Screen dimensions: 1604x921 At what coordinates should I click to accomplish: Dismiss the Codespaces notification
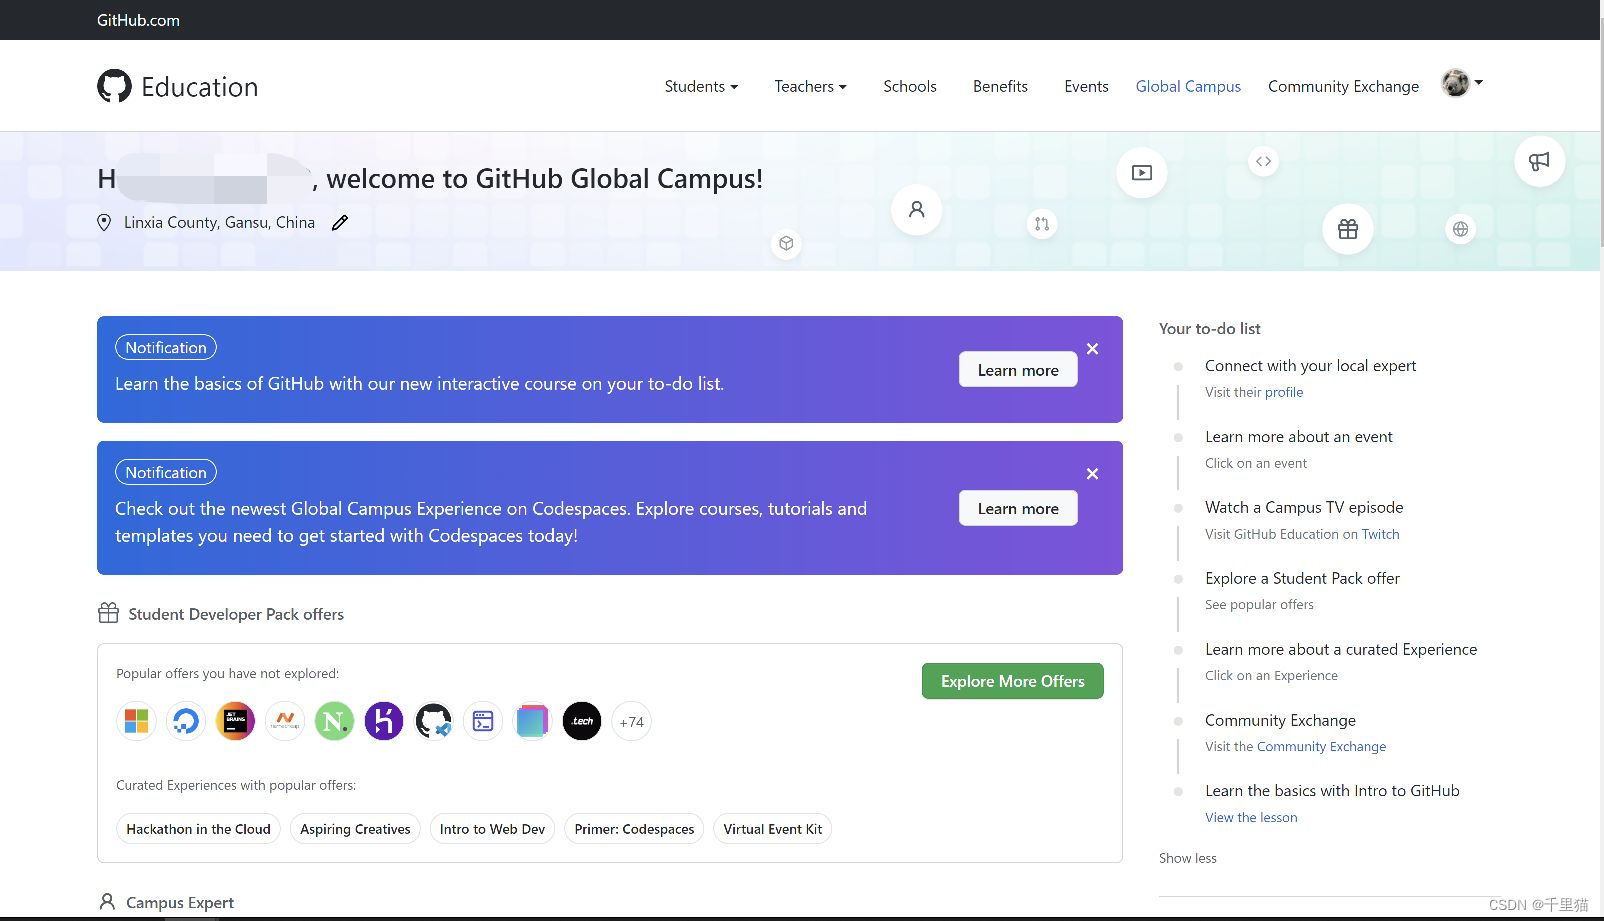coord(1092,474)
